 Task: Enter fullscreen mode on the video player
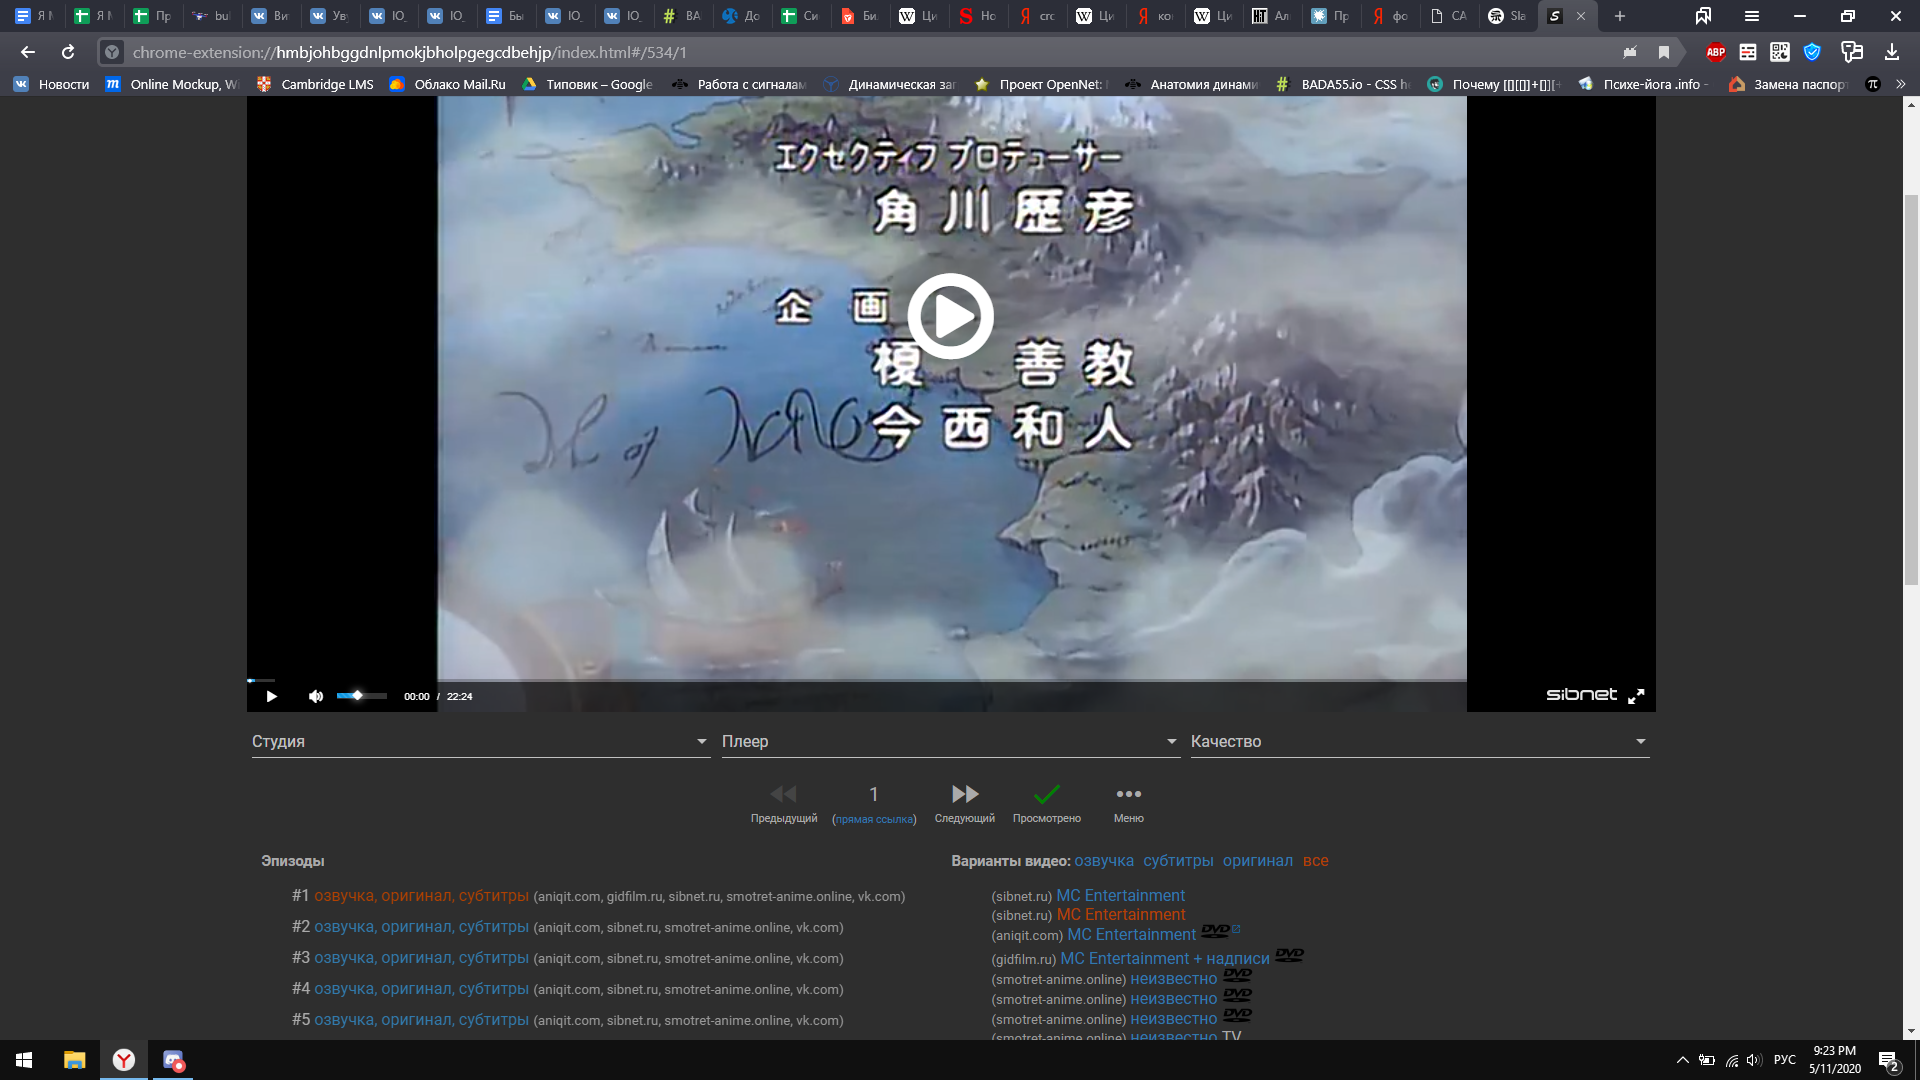(1637, 695)
